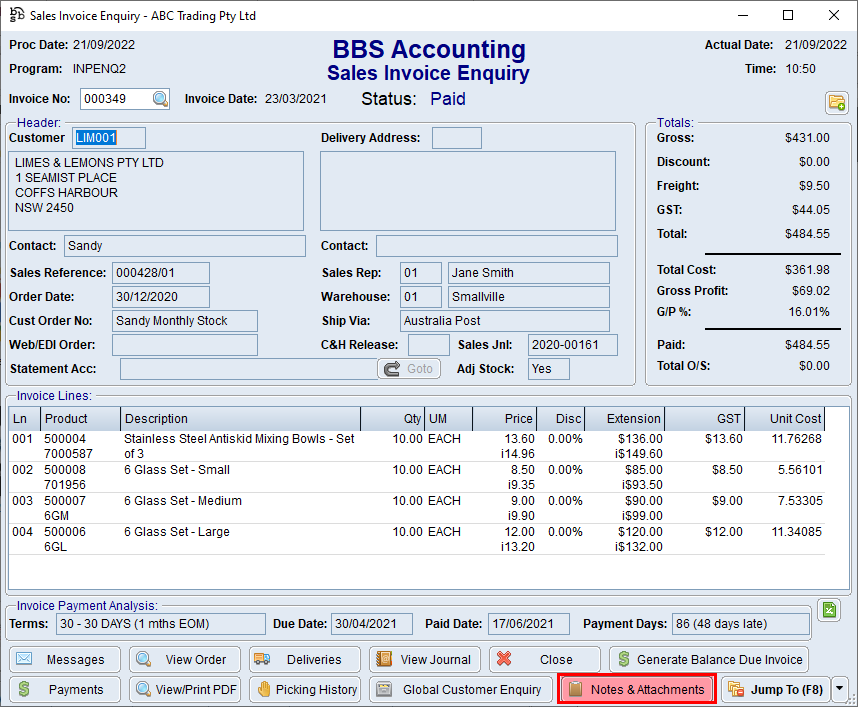Image resolution: width=858 pixels, height=707 pixels.
Task: Export invoice data using the Excel icon
Action: (x=829, y=610)
